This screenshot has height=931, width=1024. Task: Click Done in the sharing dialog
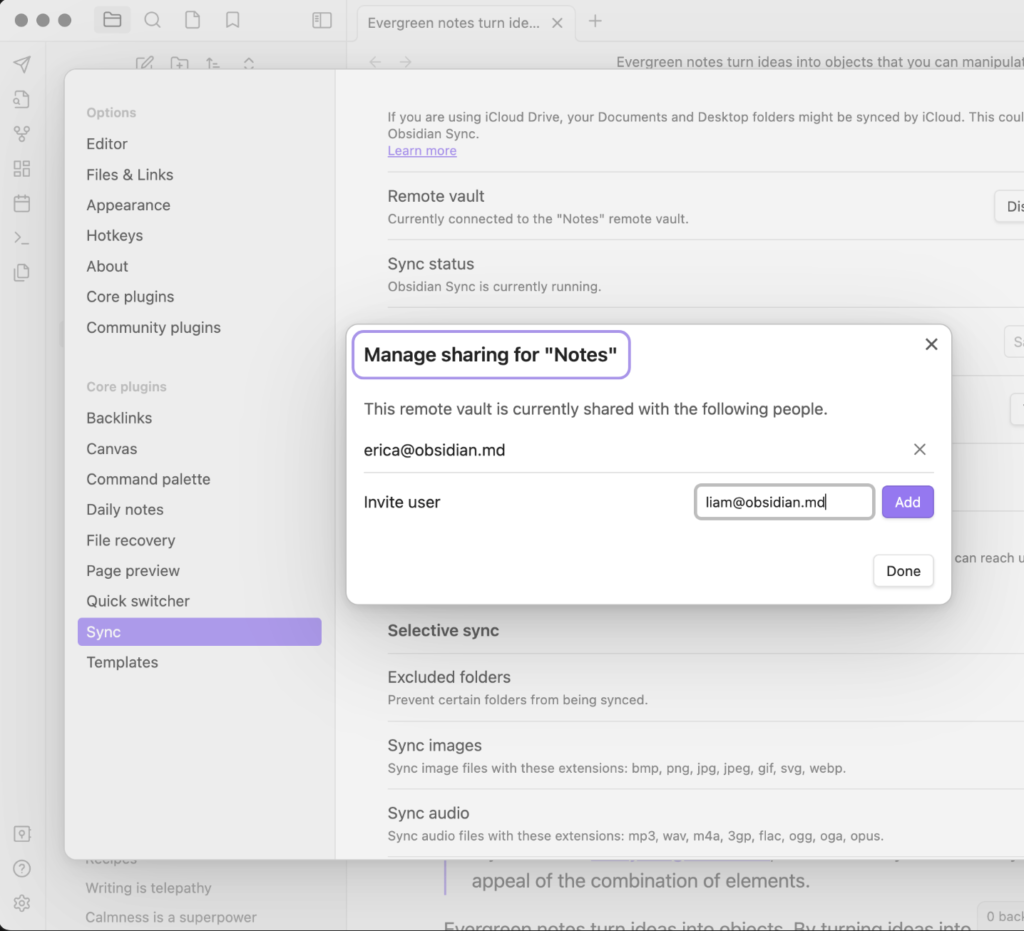pyautogui.click(x=903, y=571)
